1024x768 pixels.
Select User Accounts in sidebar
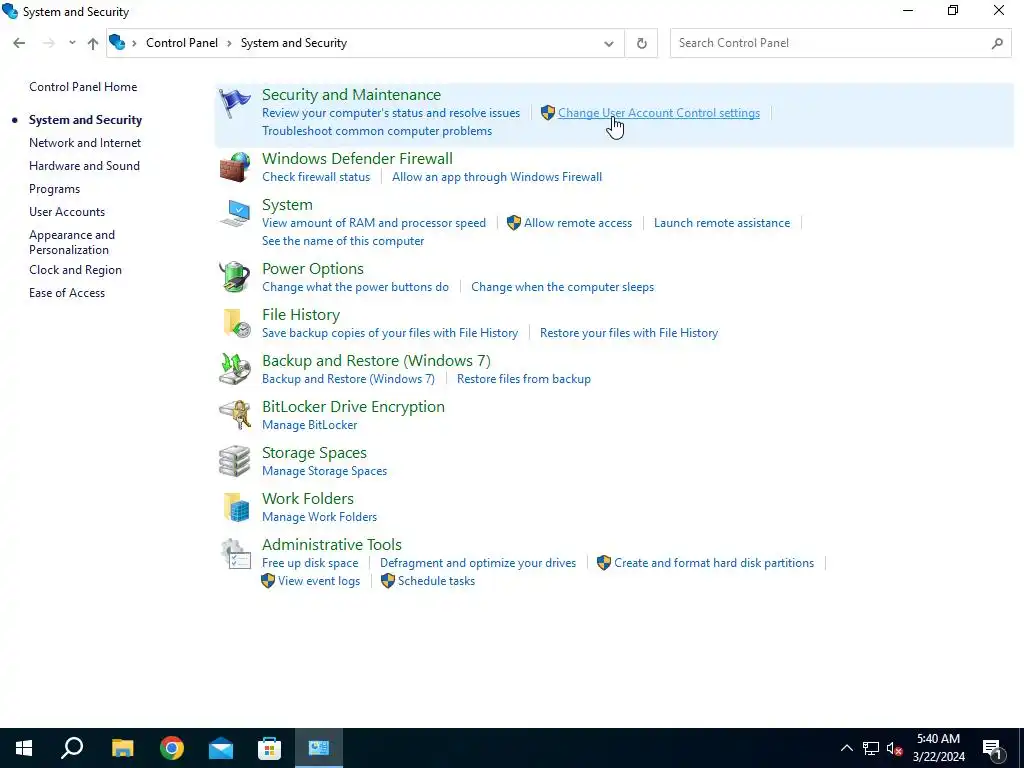pyautogui.click(x=67, y=212)
